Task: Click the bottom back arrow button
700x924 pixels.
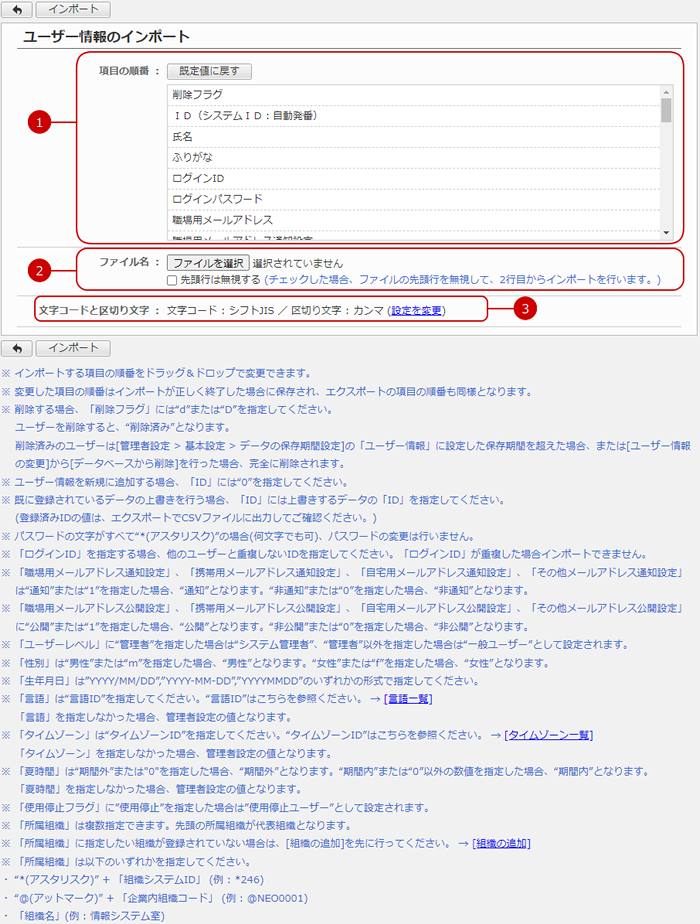Action: (x=17, y=348)
